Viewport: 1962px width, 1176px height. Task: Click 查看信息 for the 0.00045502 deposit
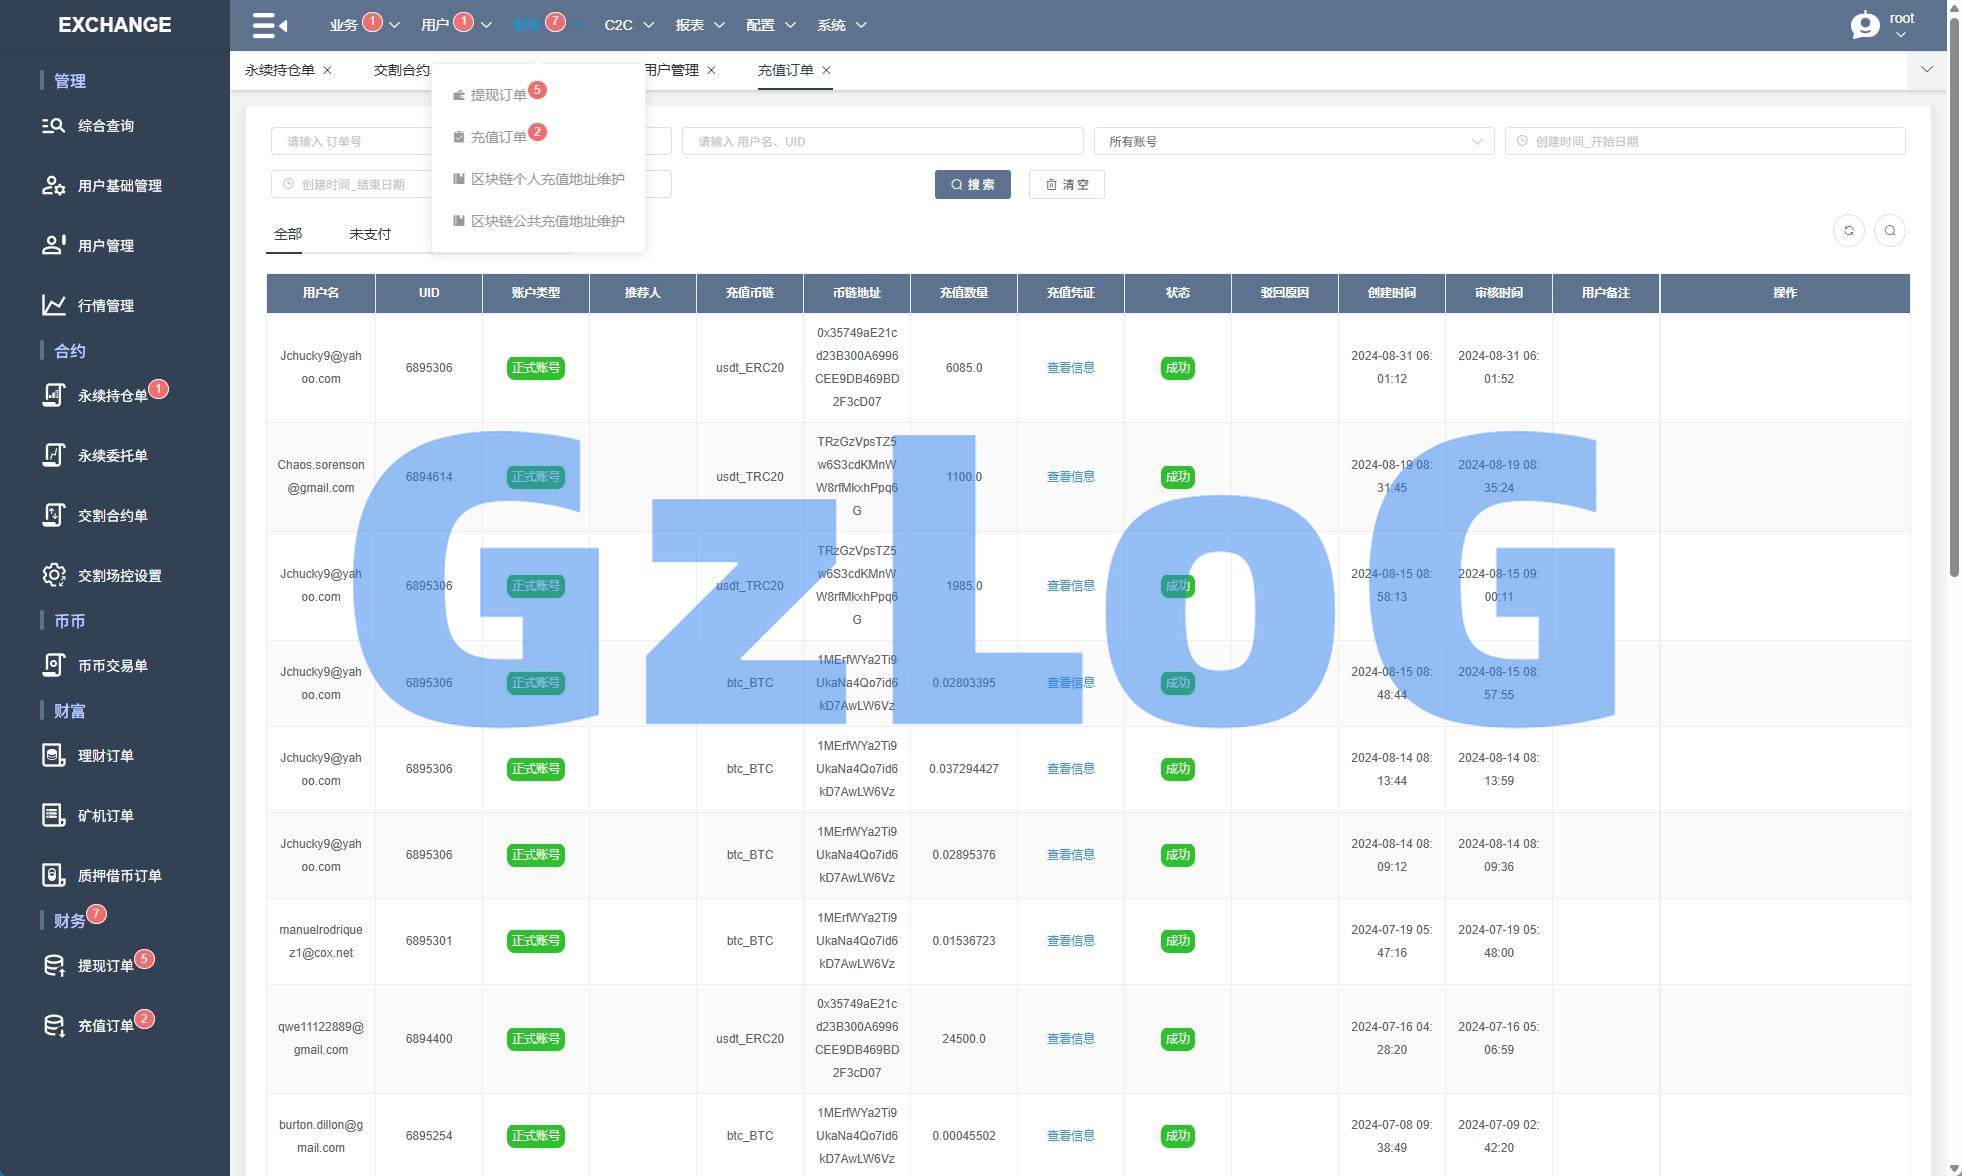tap(1071, 1136)
